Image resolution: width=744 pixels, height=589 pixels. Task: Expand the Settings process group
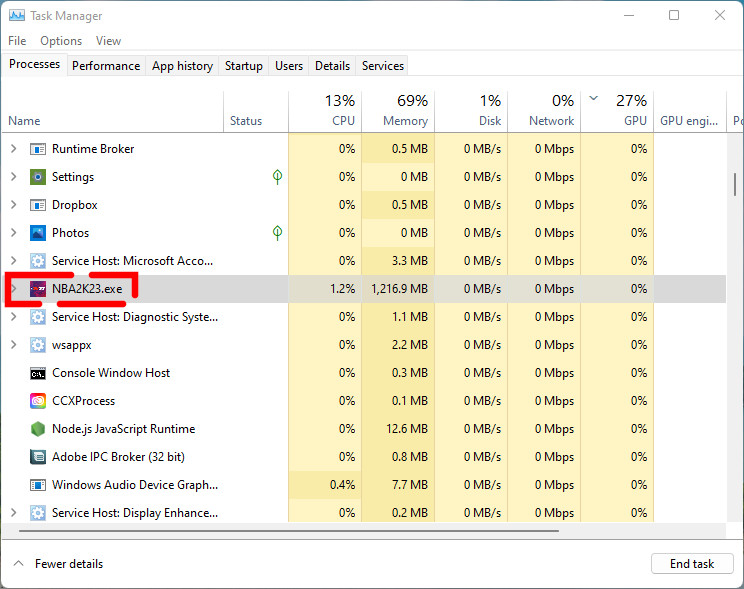tap(14, 177)
